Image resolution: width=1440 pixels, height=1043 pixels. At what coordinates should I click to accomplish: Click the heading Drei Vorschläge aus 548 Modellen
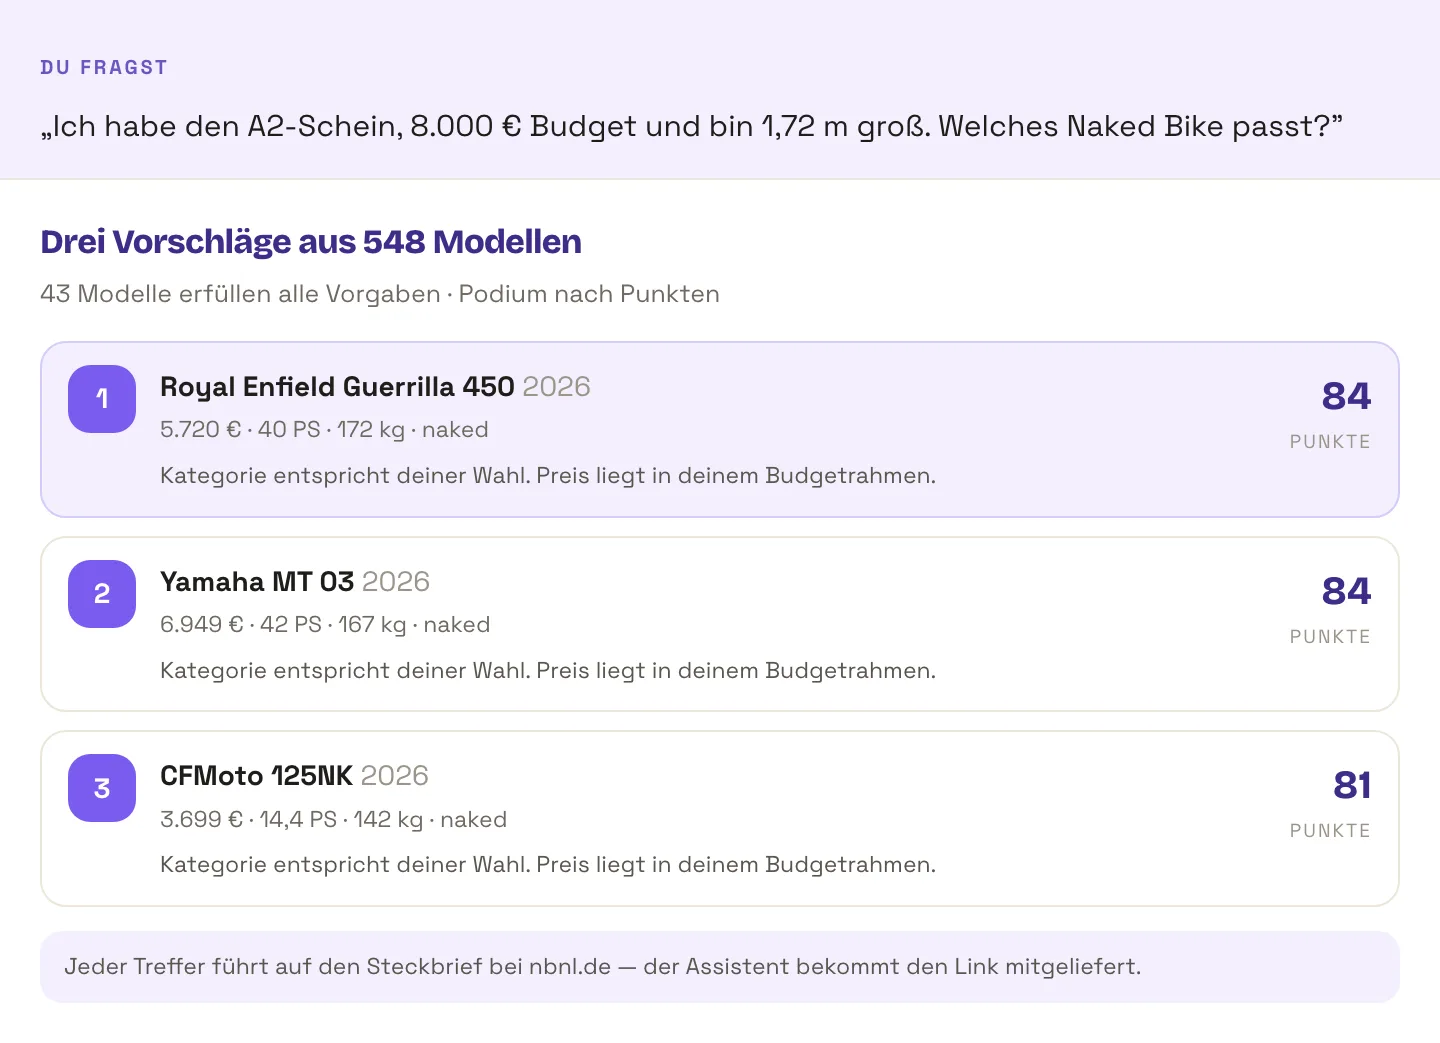(311, 242)
